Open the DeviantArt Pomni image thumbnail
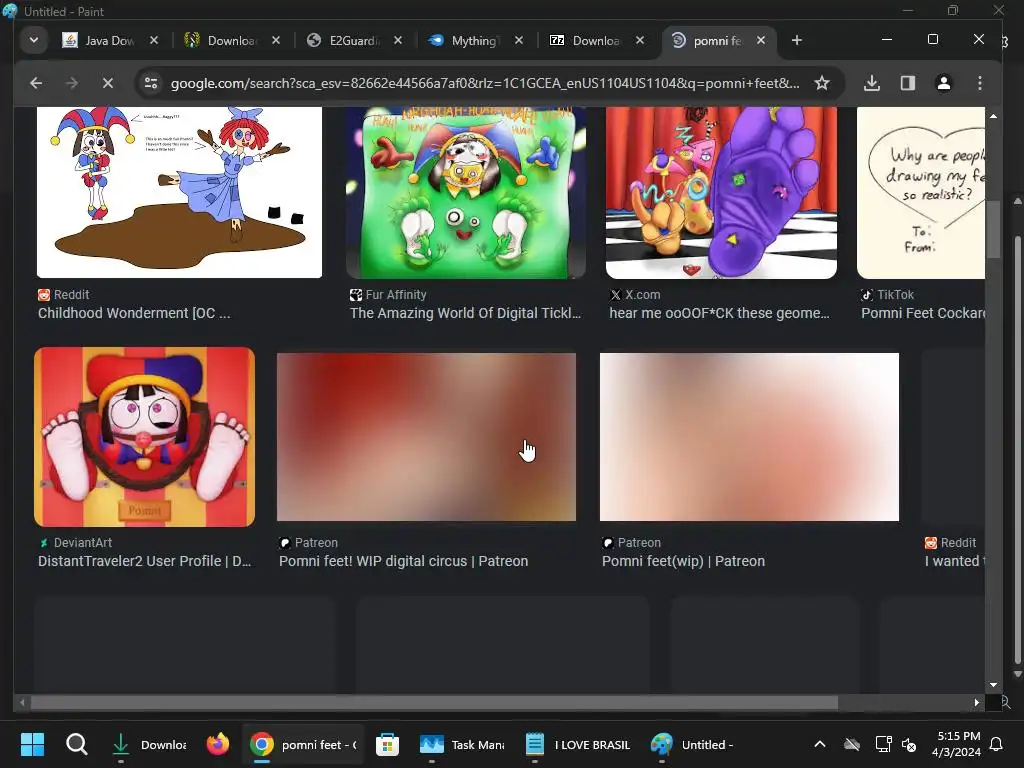 tap(144, 436)
